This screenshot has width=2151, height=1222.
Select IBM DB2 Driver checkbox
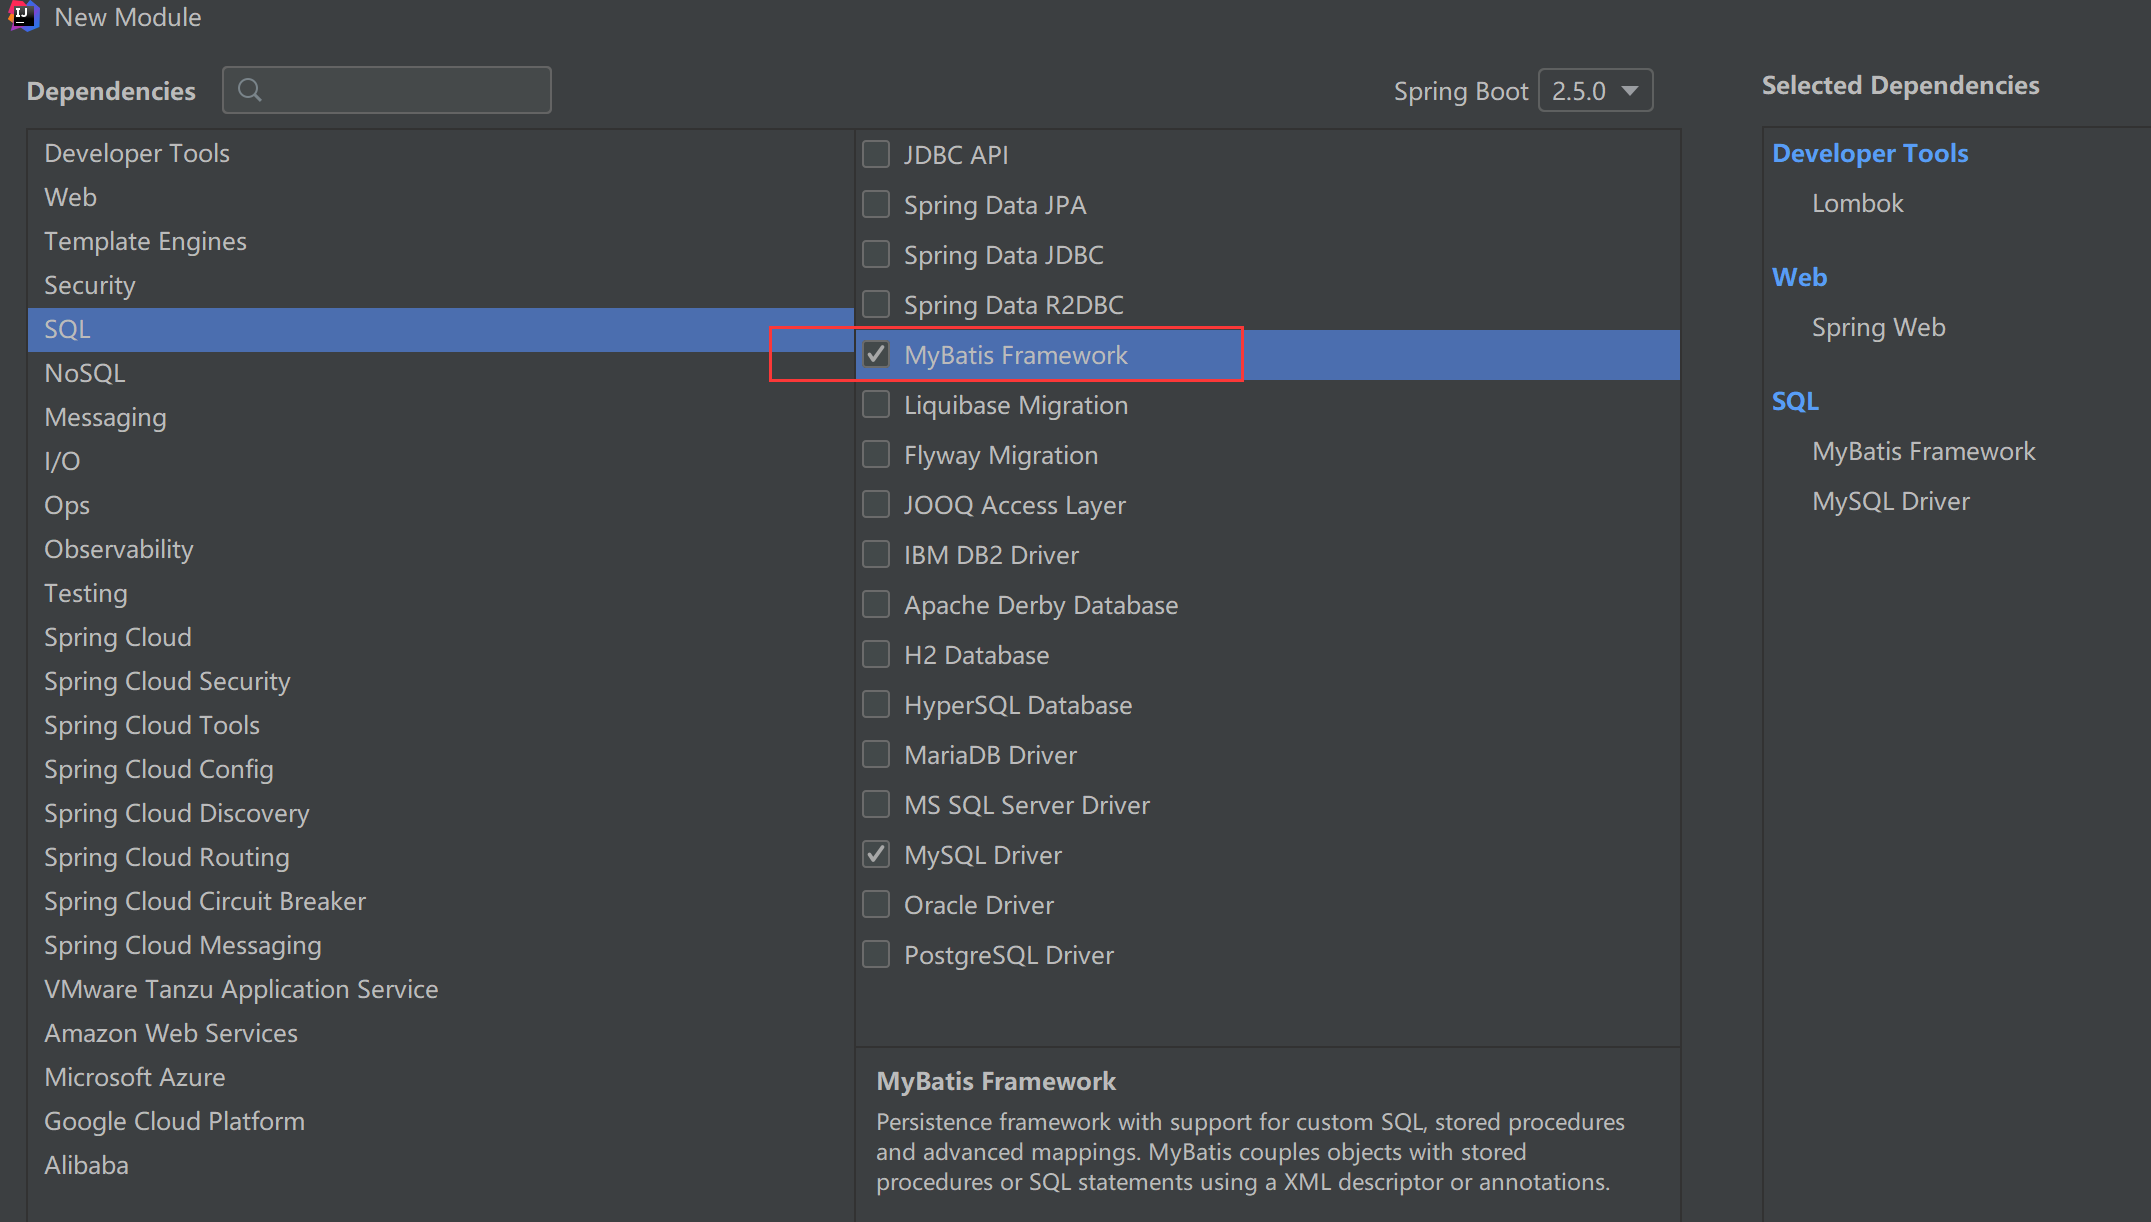point(876,554)
